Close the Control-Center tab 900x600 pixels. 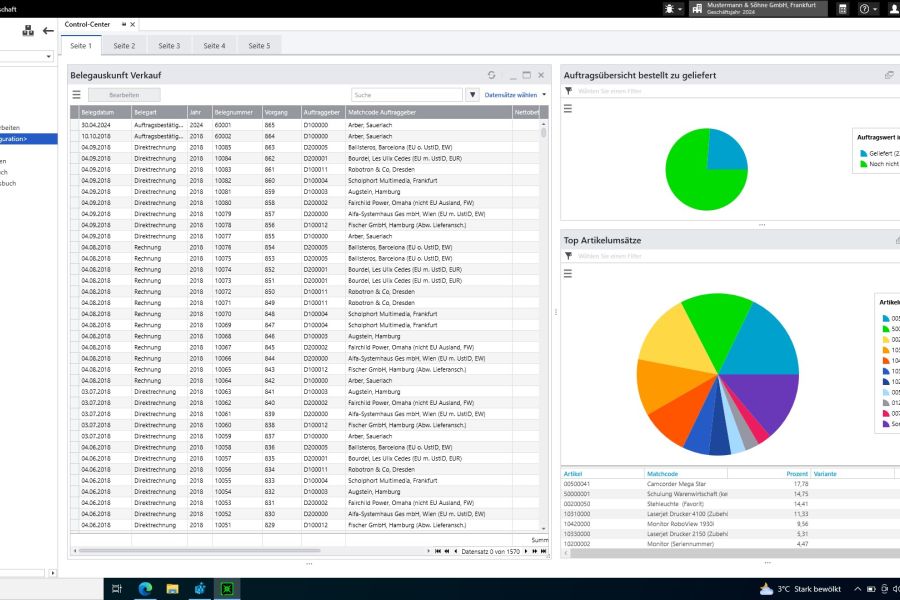pyautogui.click(x=133, y=24)
